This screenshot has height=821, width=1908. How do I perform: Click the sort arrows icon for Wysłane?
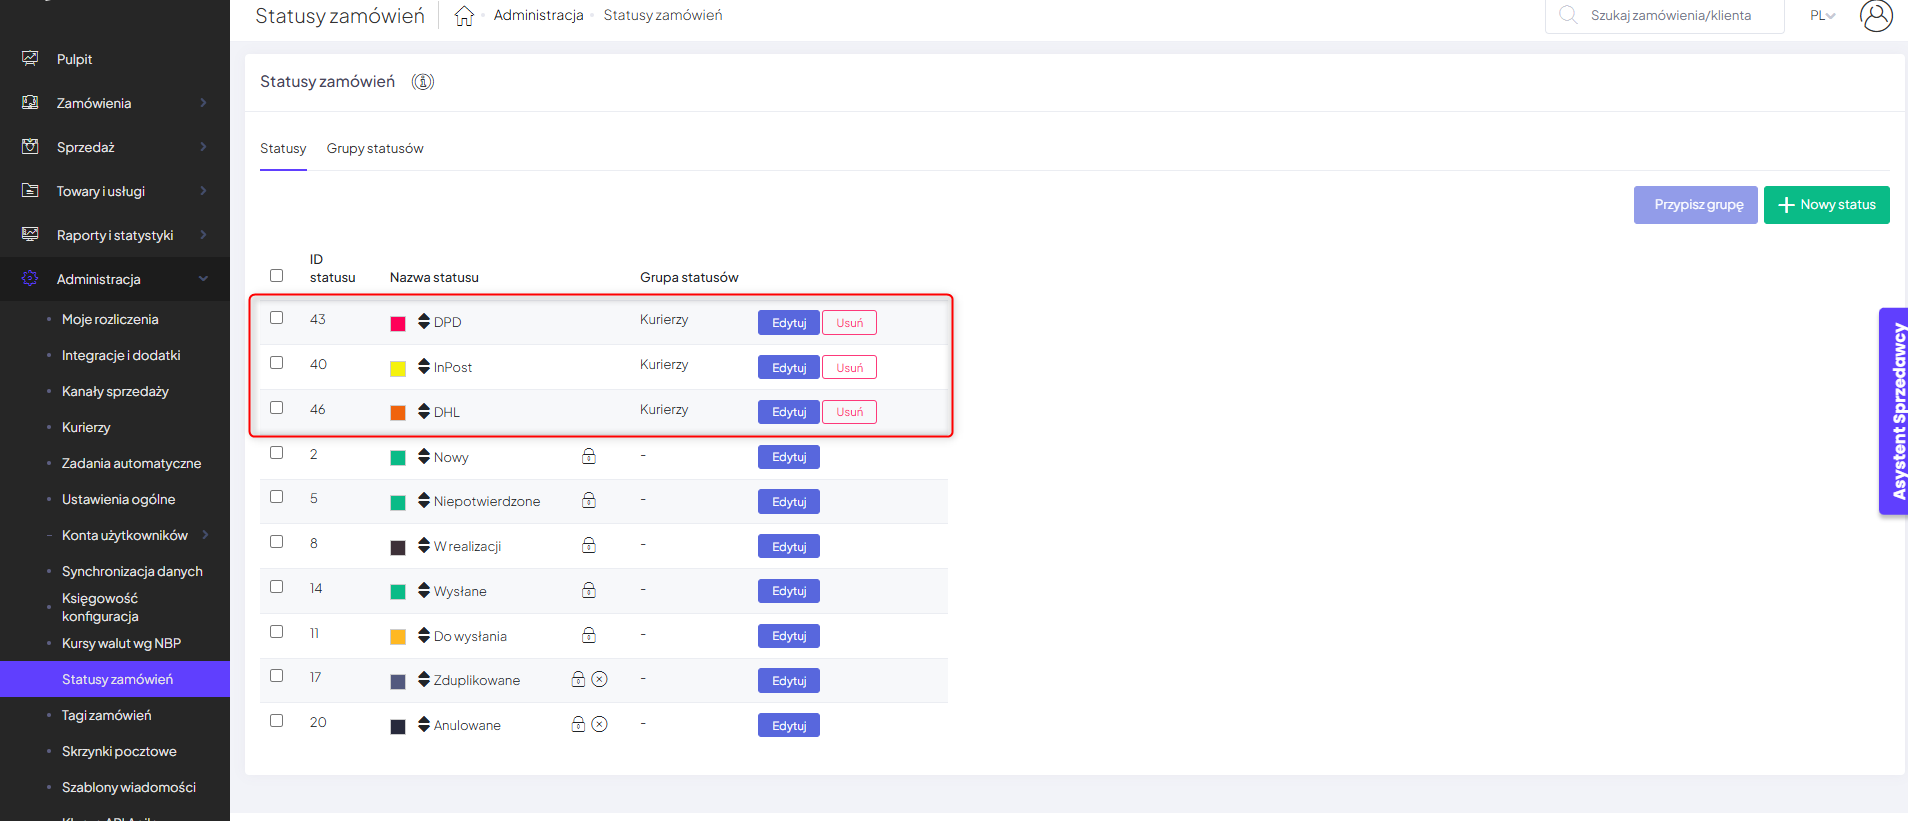tap(424, 590)
